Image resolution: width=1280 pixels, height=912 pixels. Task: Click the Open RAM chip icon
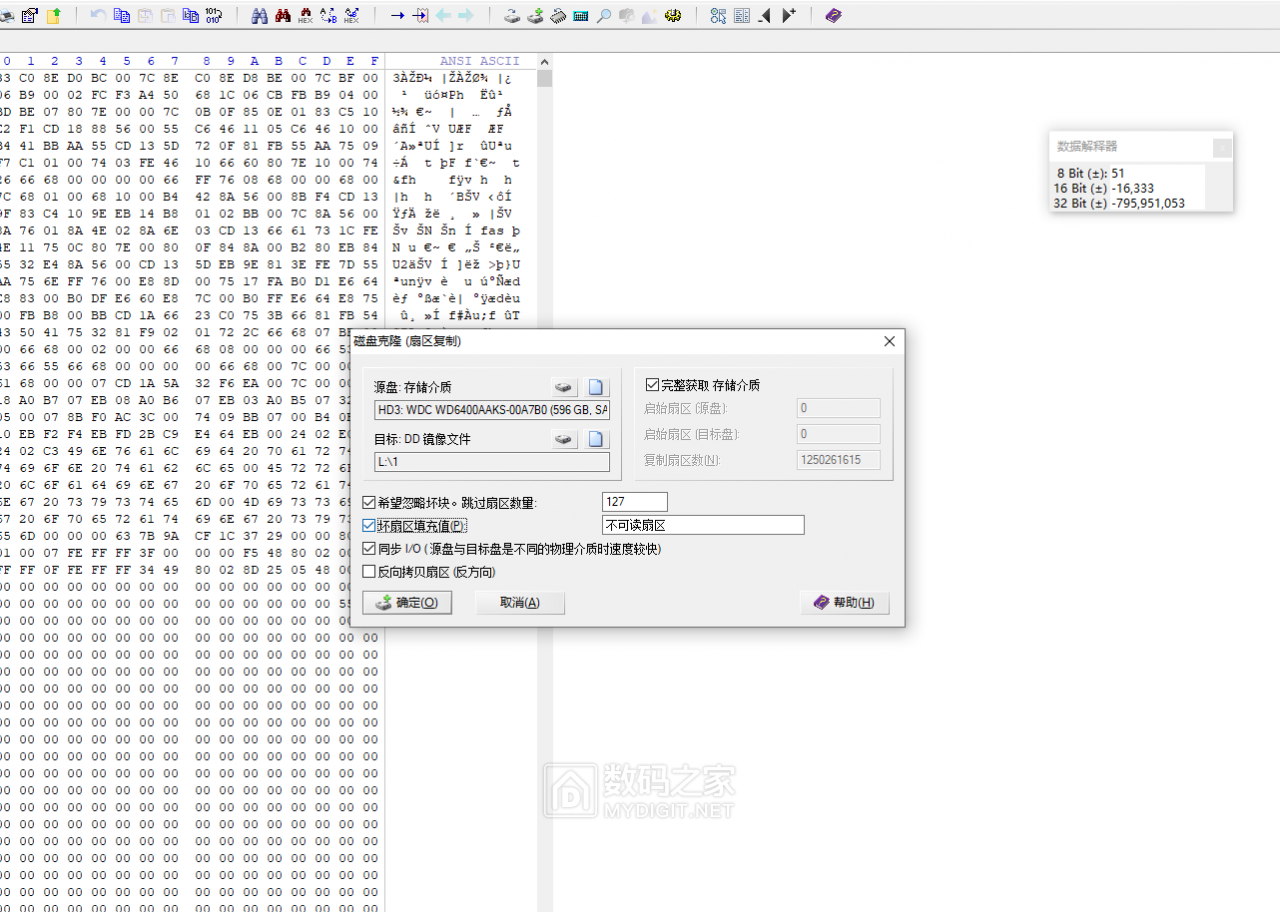pos(558,15)
